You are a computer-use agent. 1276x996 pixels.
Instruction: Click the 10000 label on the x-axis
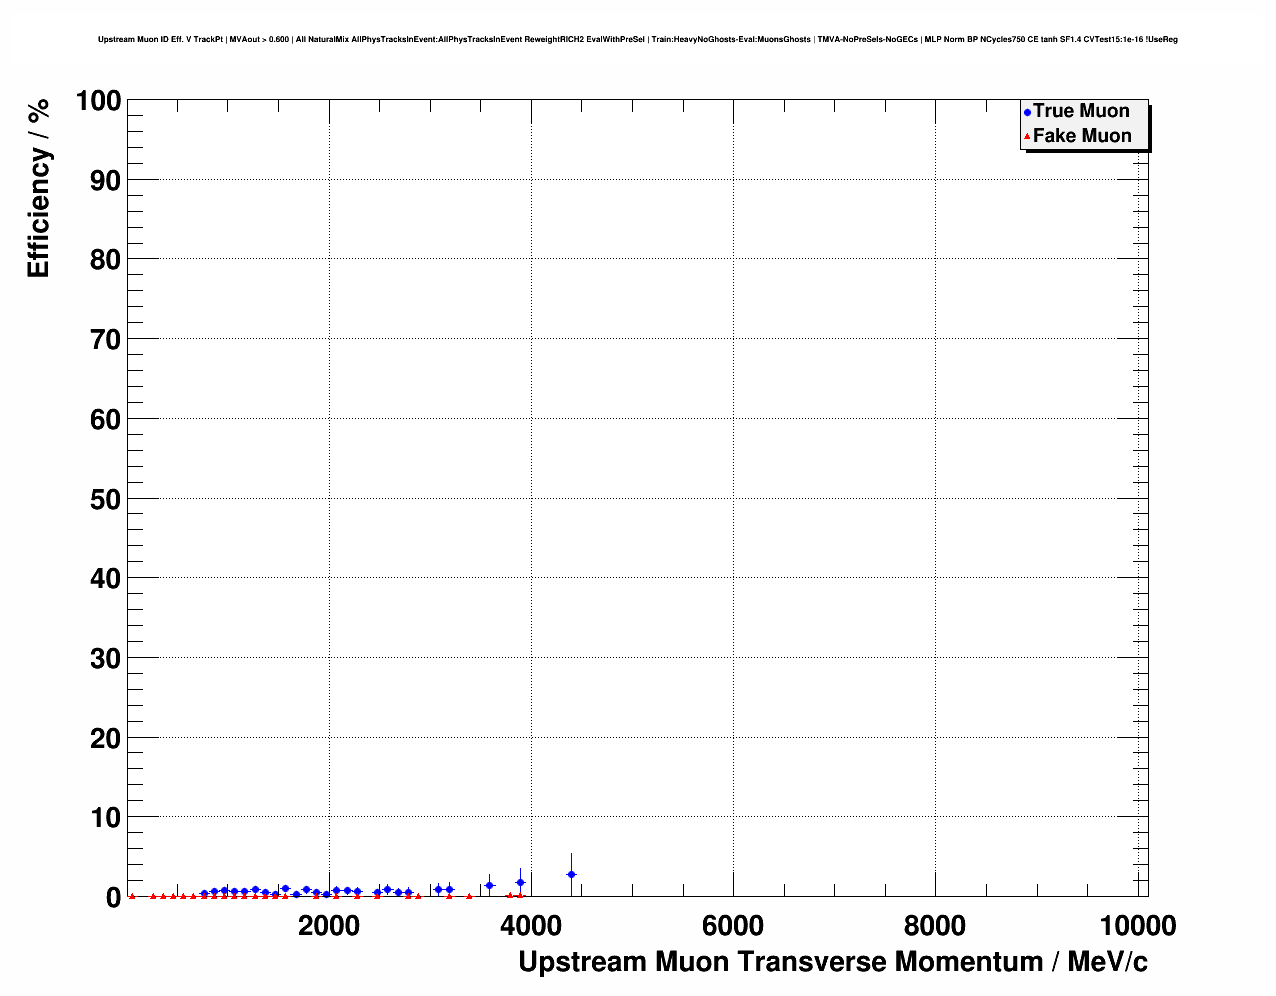pyautogui.click(x=1136, y=926)
